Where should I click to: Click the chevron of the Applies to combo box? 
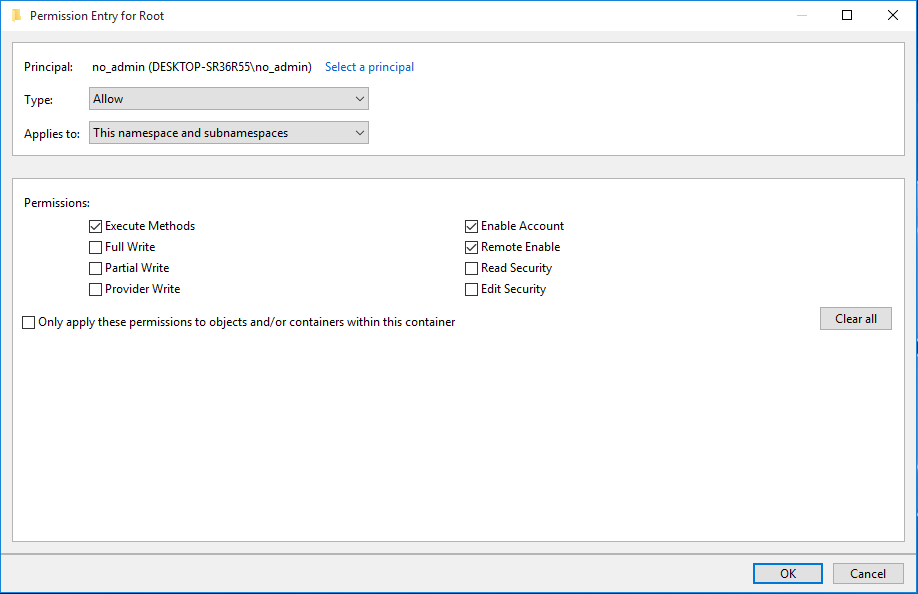[x=359, y=133]
